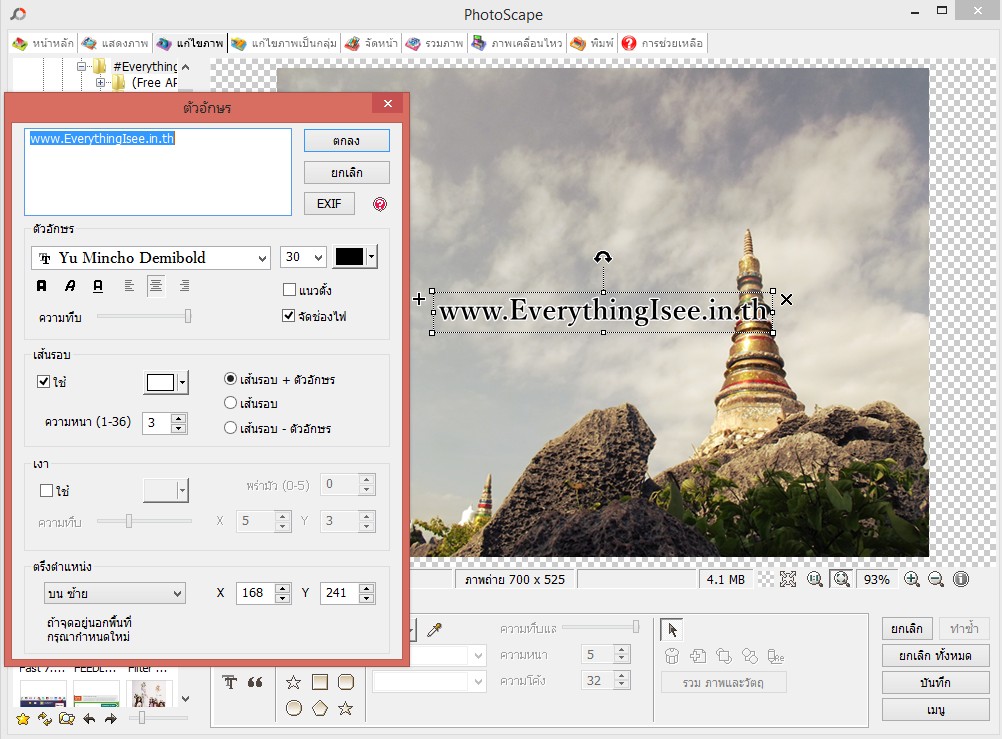Open the รวมภาพ combine tab
Viewport: 1002px width, 739px height.
435,43
